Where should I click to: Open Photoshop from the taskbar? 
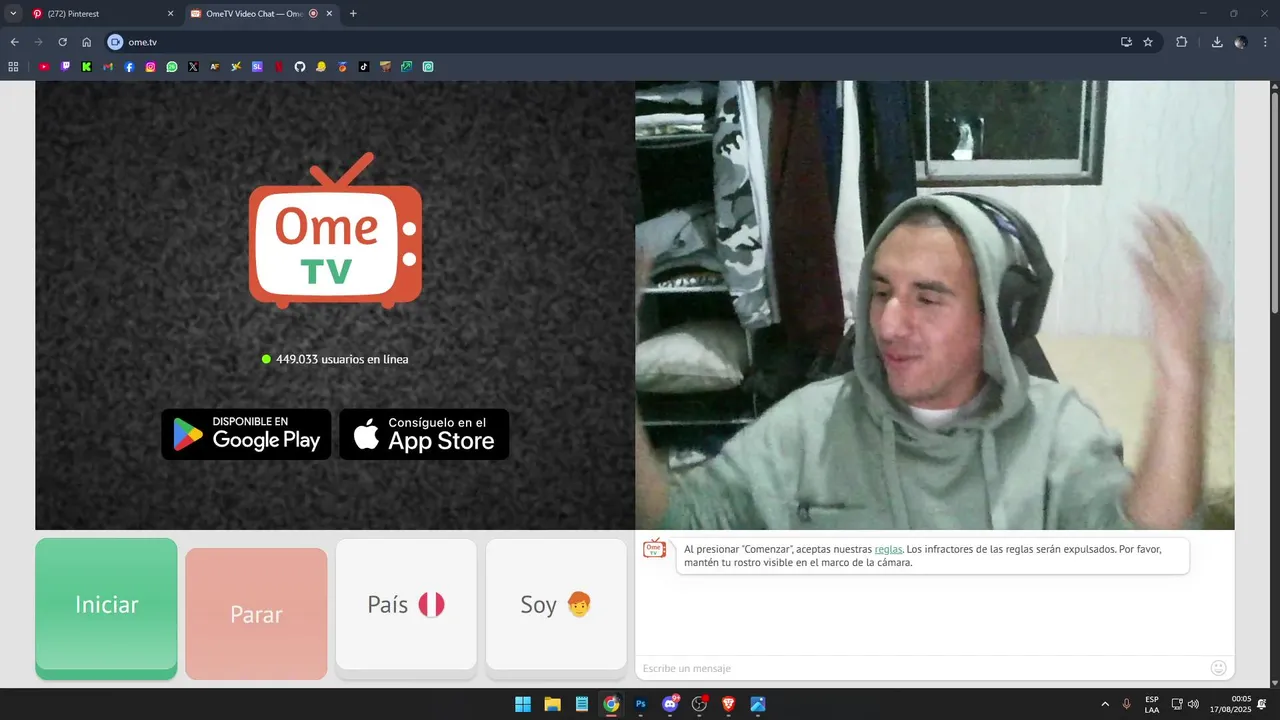(641, 704)
